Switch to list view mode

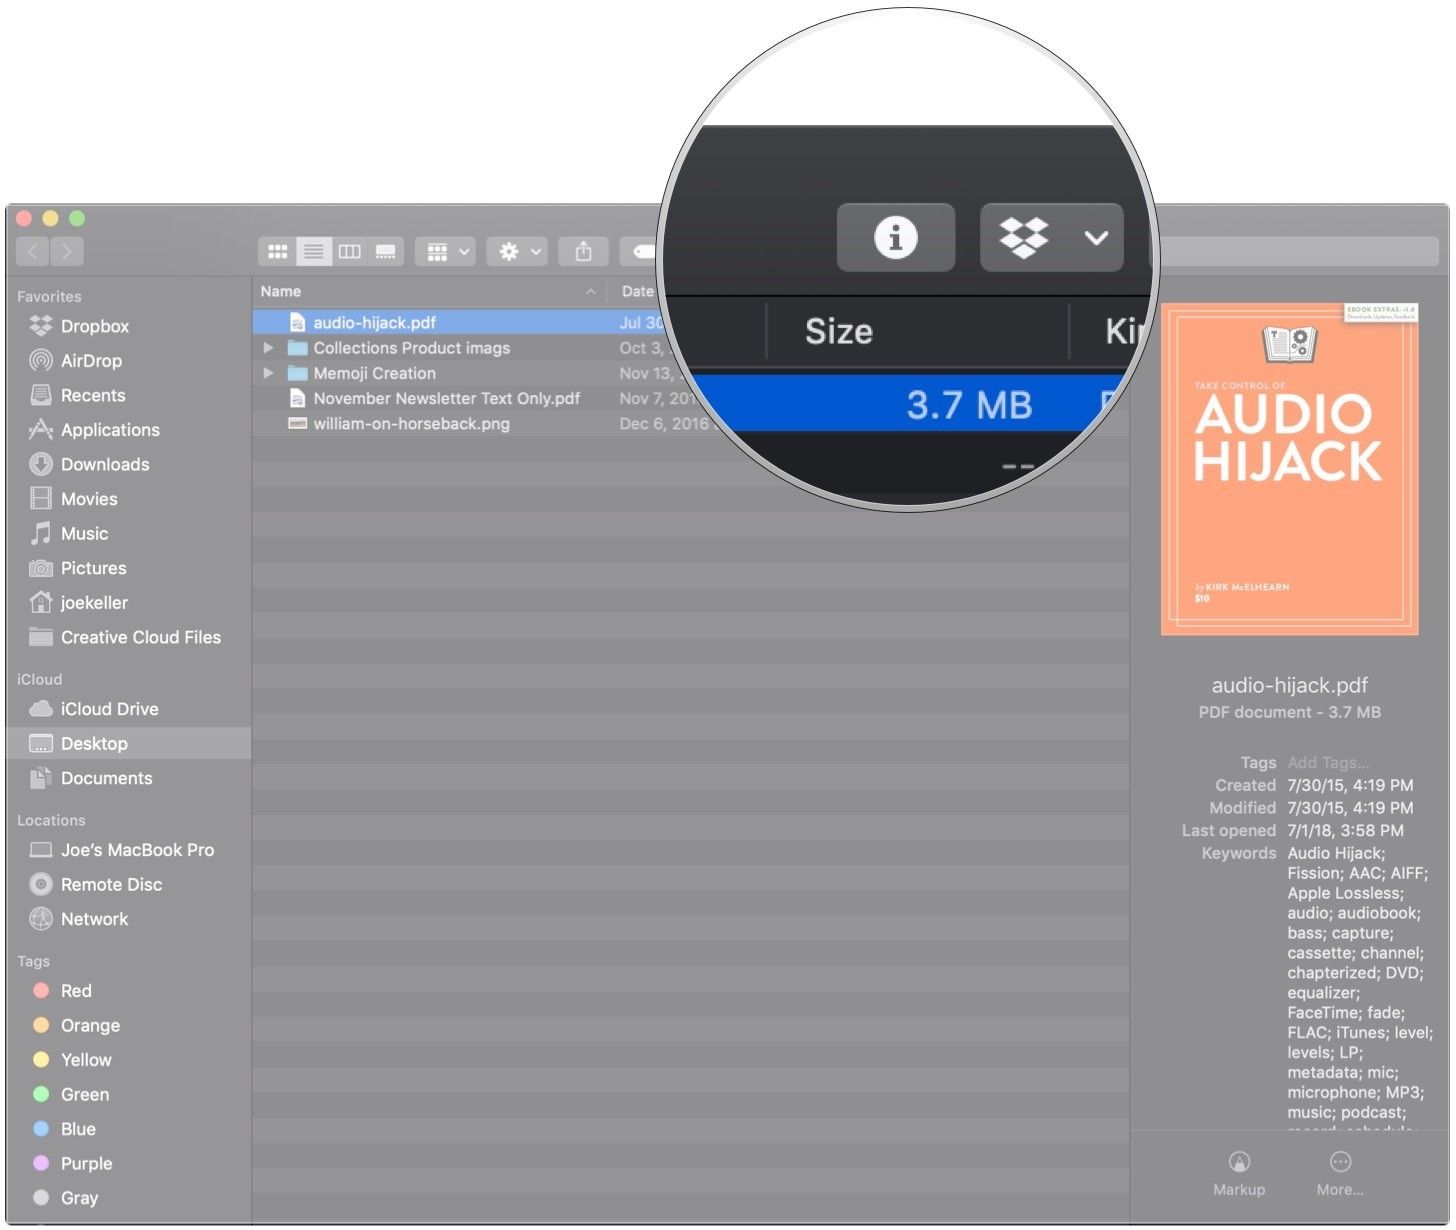tap(314, 252)
